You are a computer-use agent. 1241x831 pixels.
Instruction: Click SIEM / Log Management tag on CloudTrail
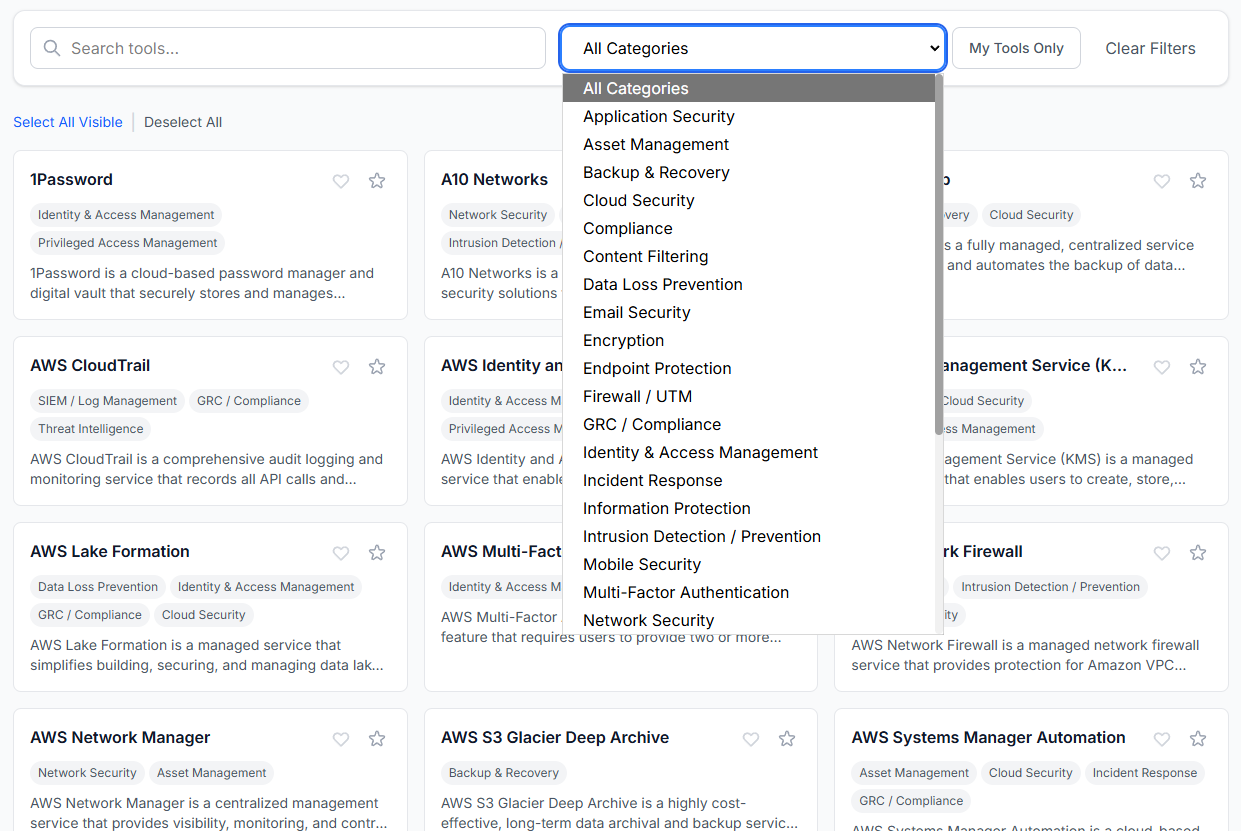tap(107, 401)
